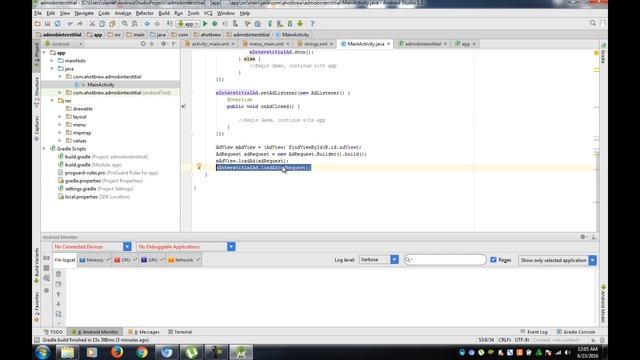Toggle the Android Monitor bottom tab
Screen dimensions: 640x360
coord(95,332)
